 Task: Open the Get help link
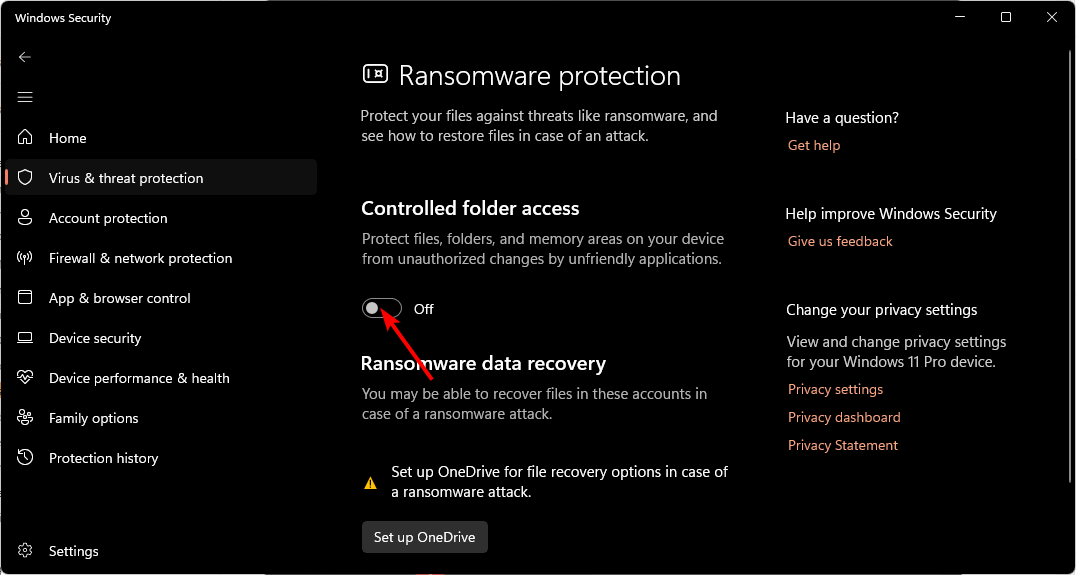(x=814, y=145)
